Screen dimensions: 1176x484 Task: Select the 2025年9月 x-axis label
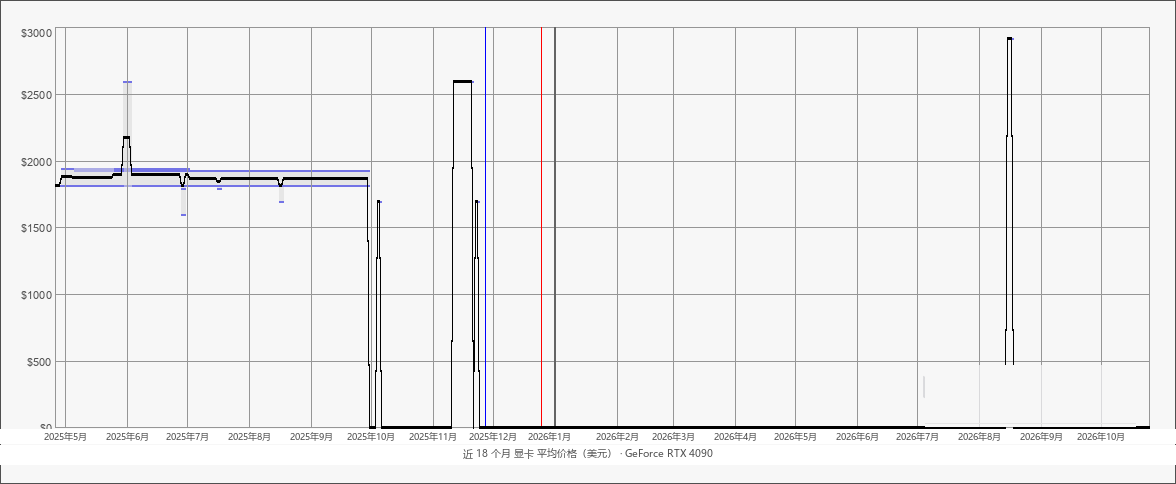[x=311, y=437]
